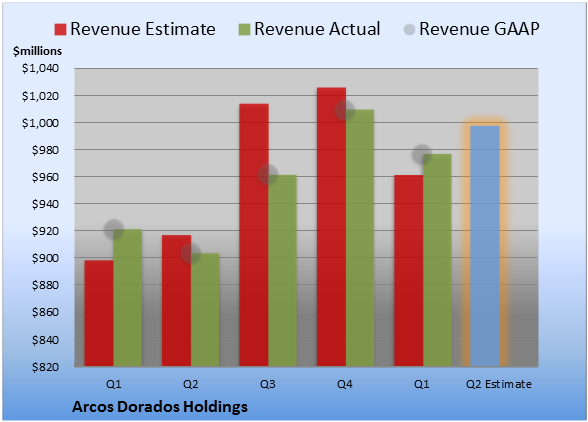Click the 'Q4' category label
This screenshot has height=422, width=588.
point(345,384)
